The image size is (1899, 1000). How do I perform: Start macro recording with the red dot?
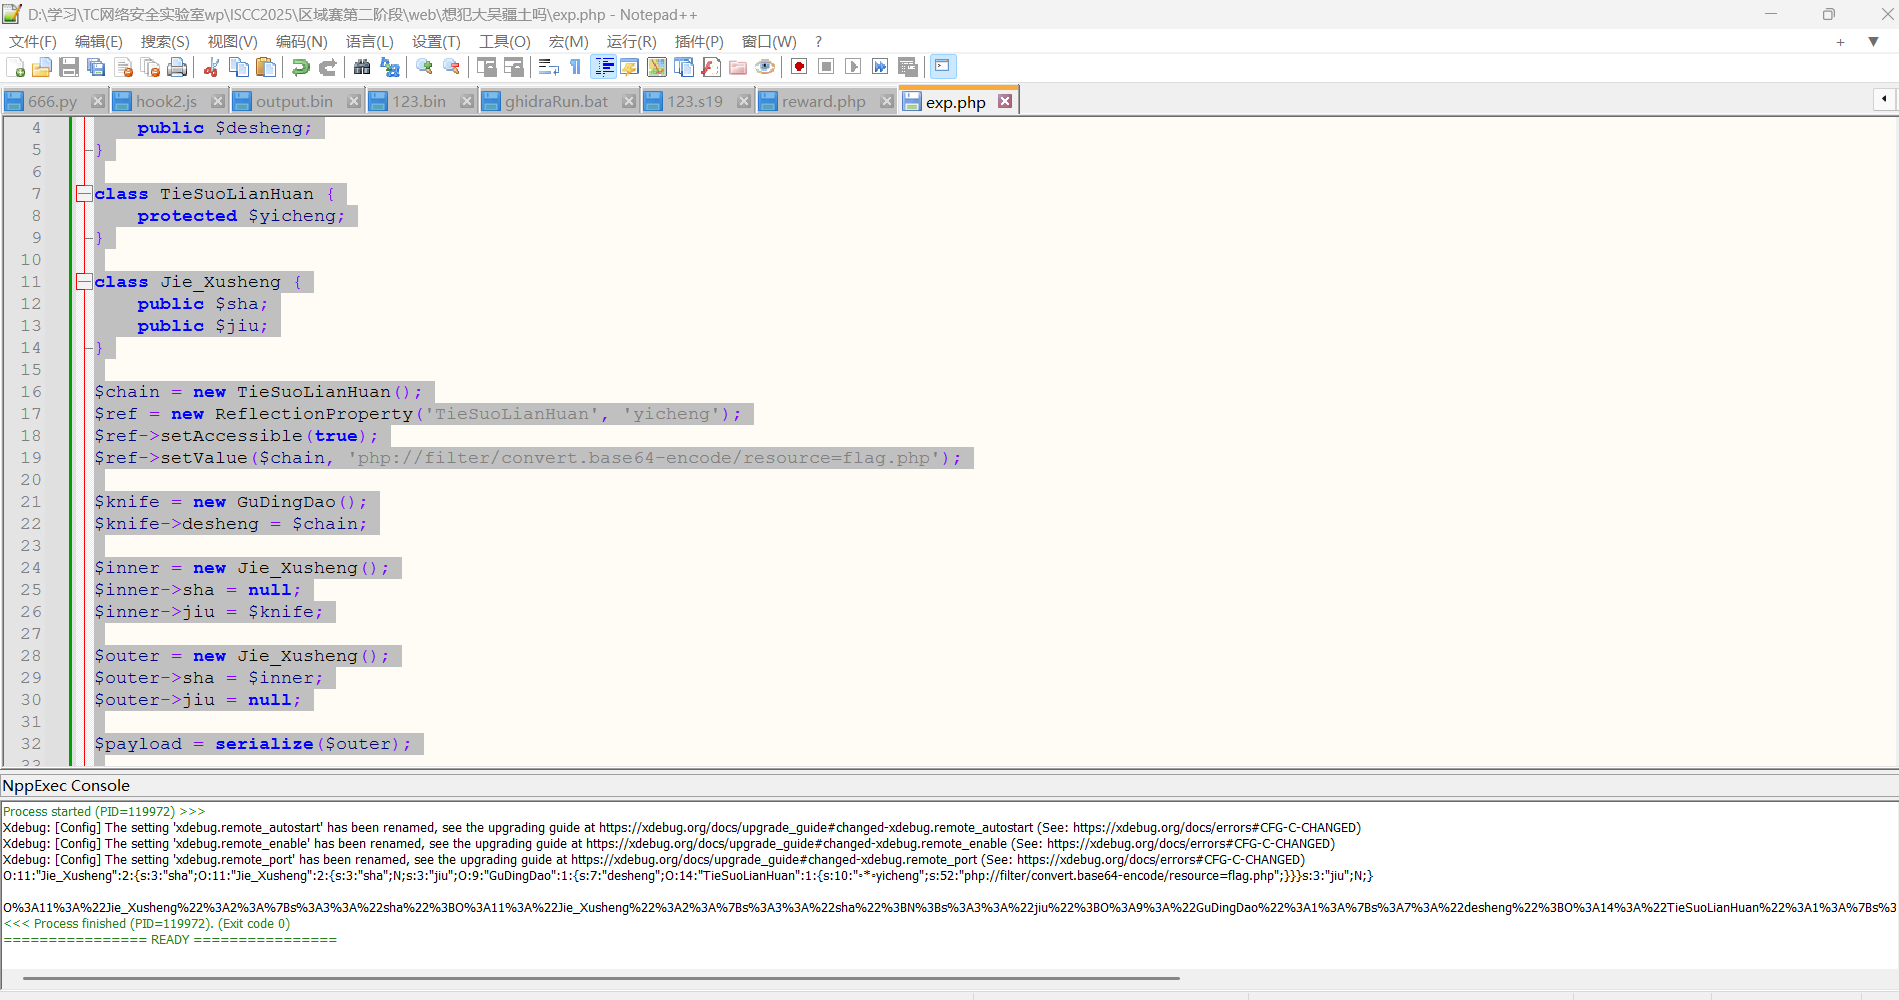(x=799, y=67)
